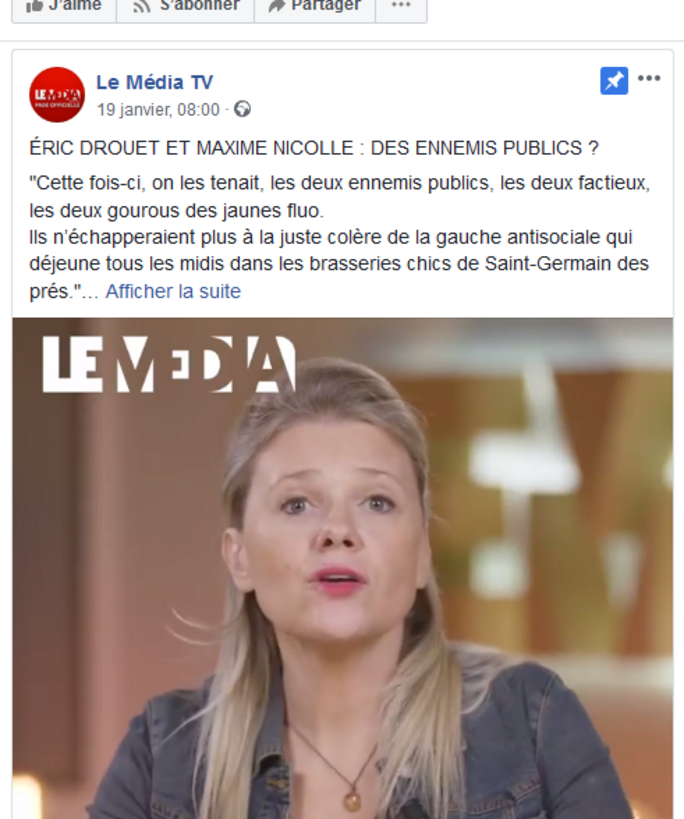Click the J'aime text label
Image resolution: width=684 pixels, height=819 pixels.
pos(75,5)
